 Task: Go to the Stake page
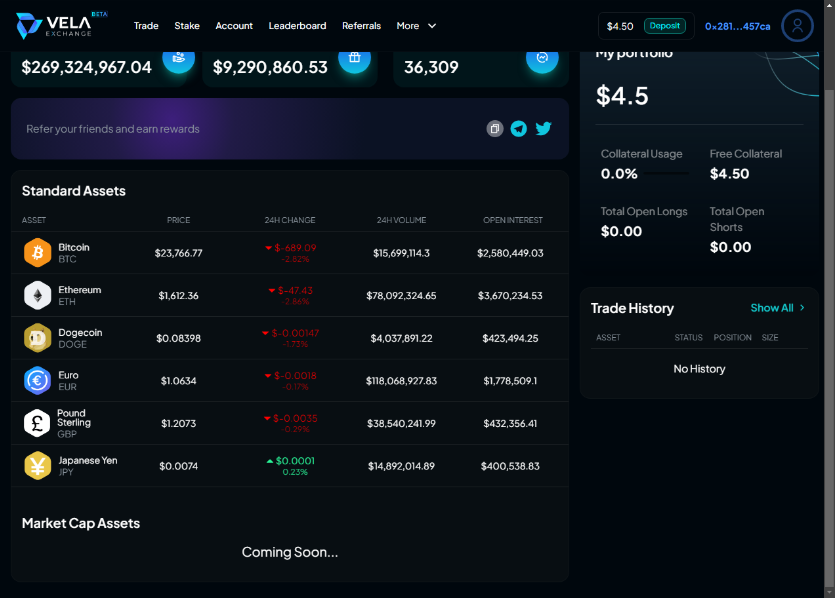[187, 26]
